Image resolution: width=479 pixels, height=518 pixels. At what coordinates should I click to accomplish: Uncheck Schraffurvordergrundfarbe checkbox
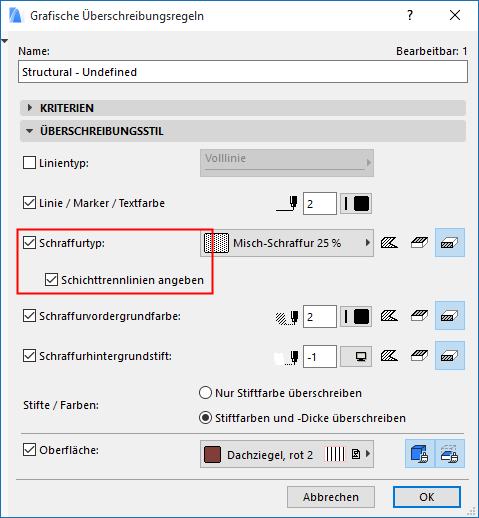coord(29,316)
